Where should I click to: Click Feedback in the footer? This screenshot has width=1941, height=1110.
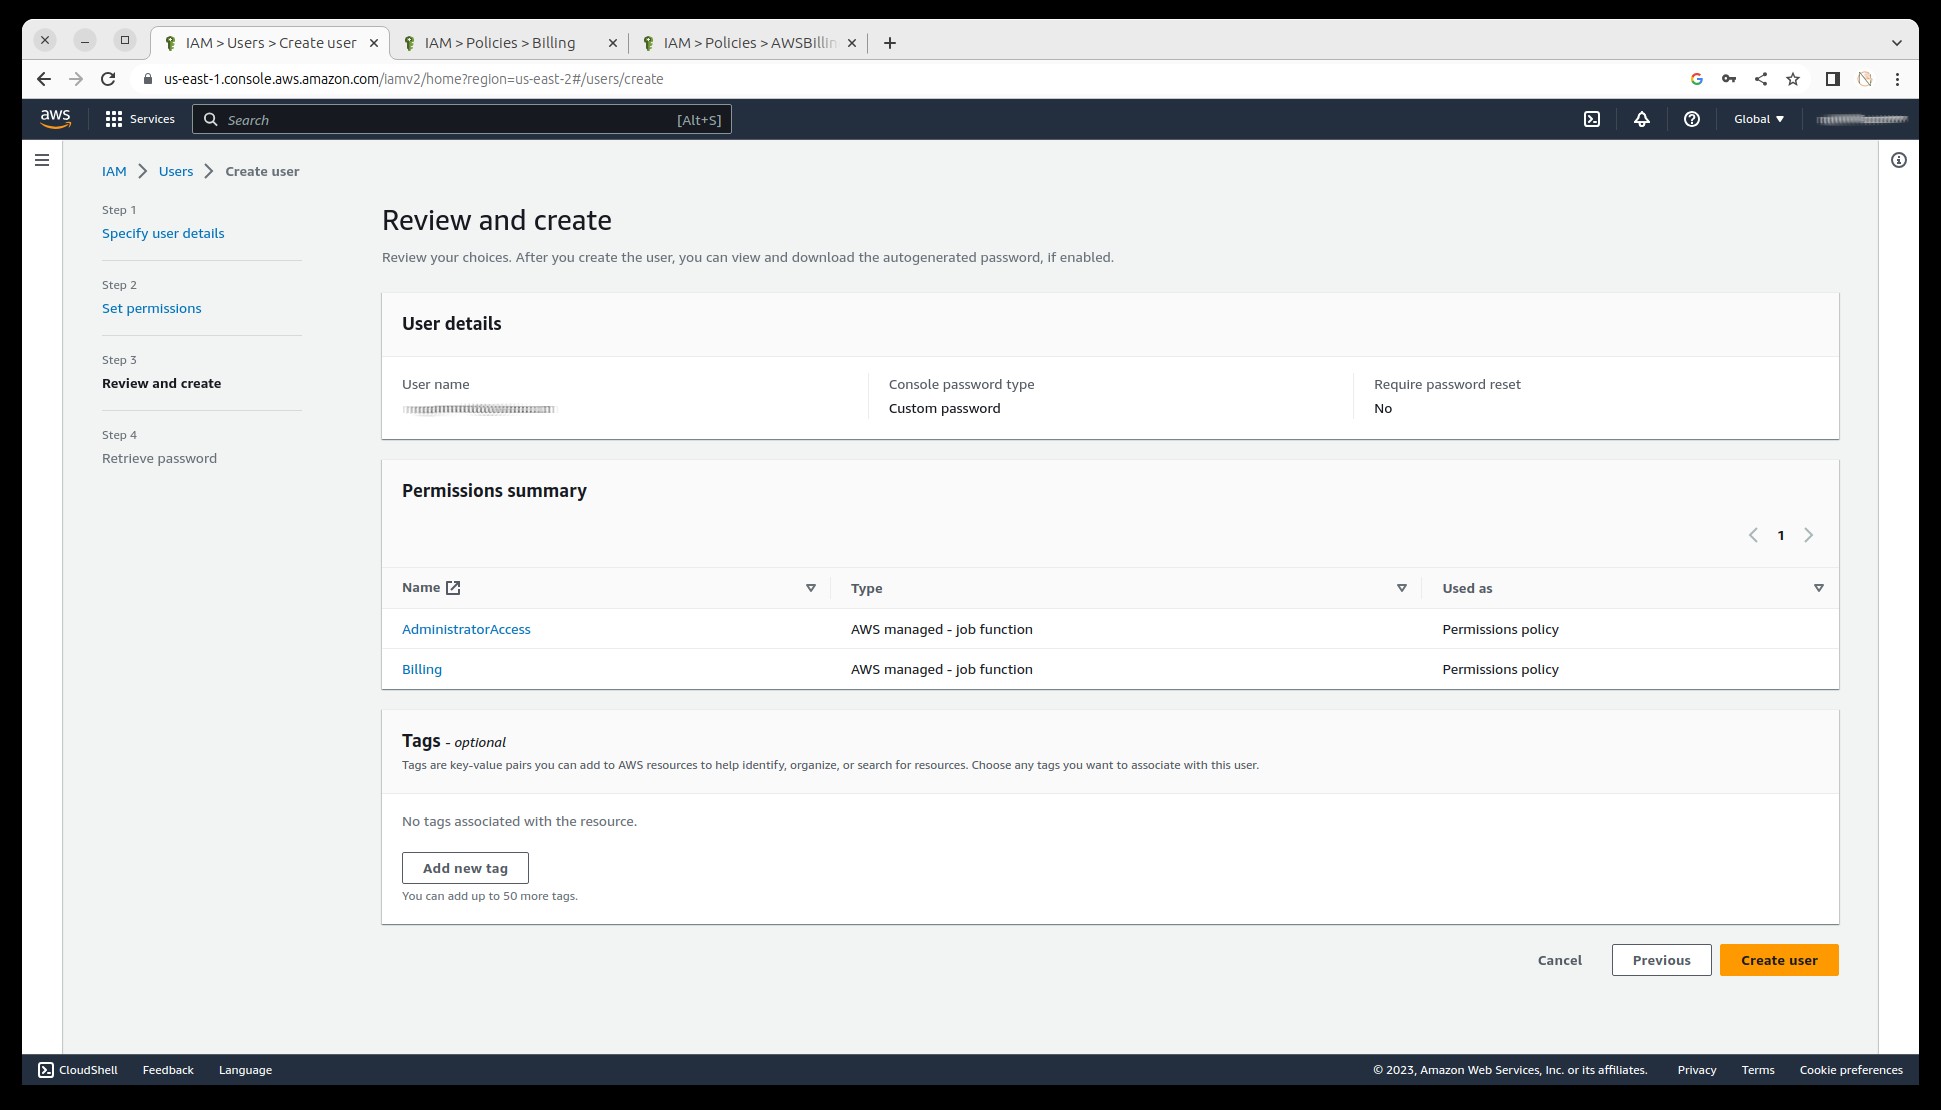[x=168, y=1070]
